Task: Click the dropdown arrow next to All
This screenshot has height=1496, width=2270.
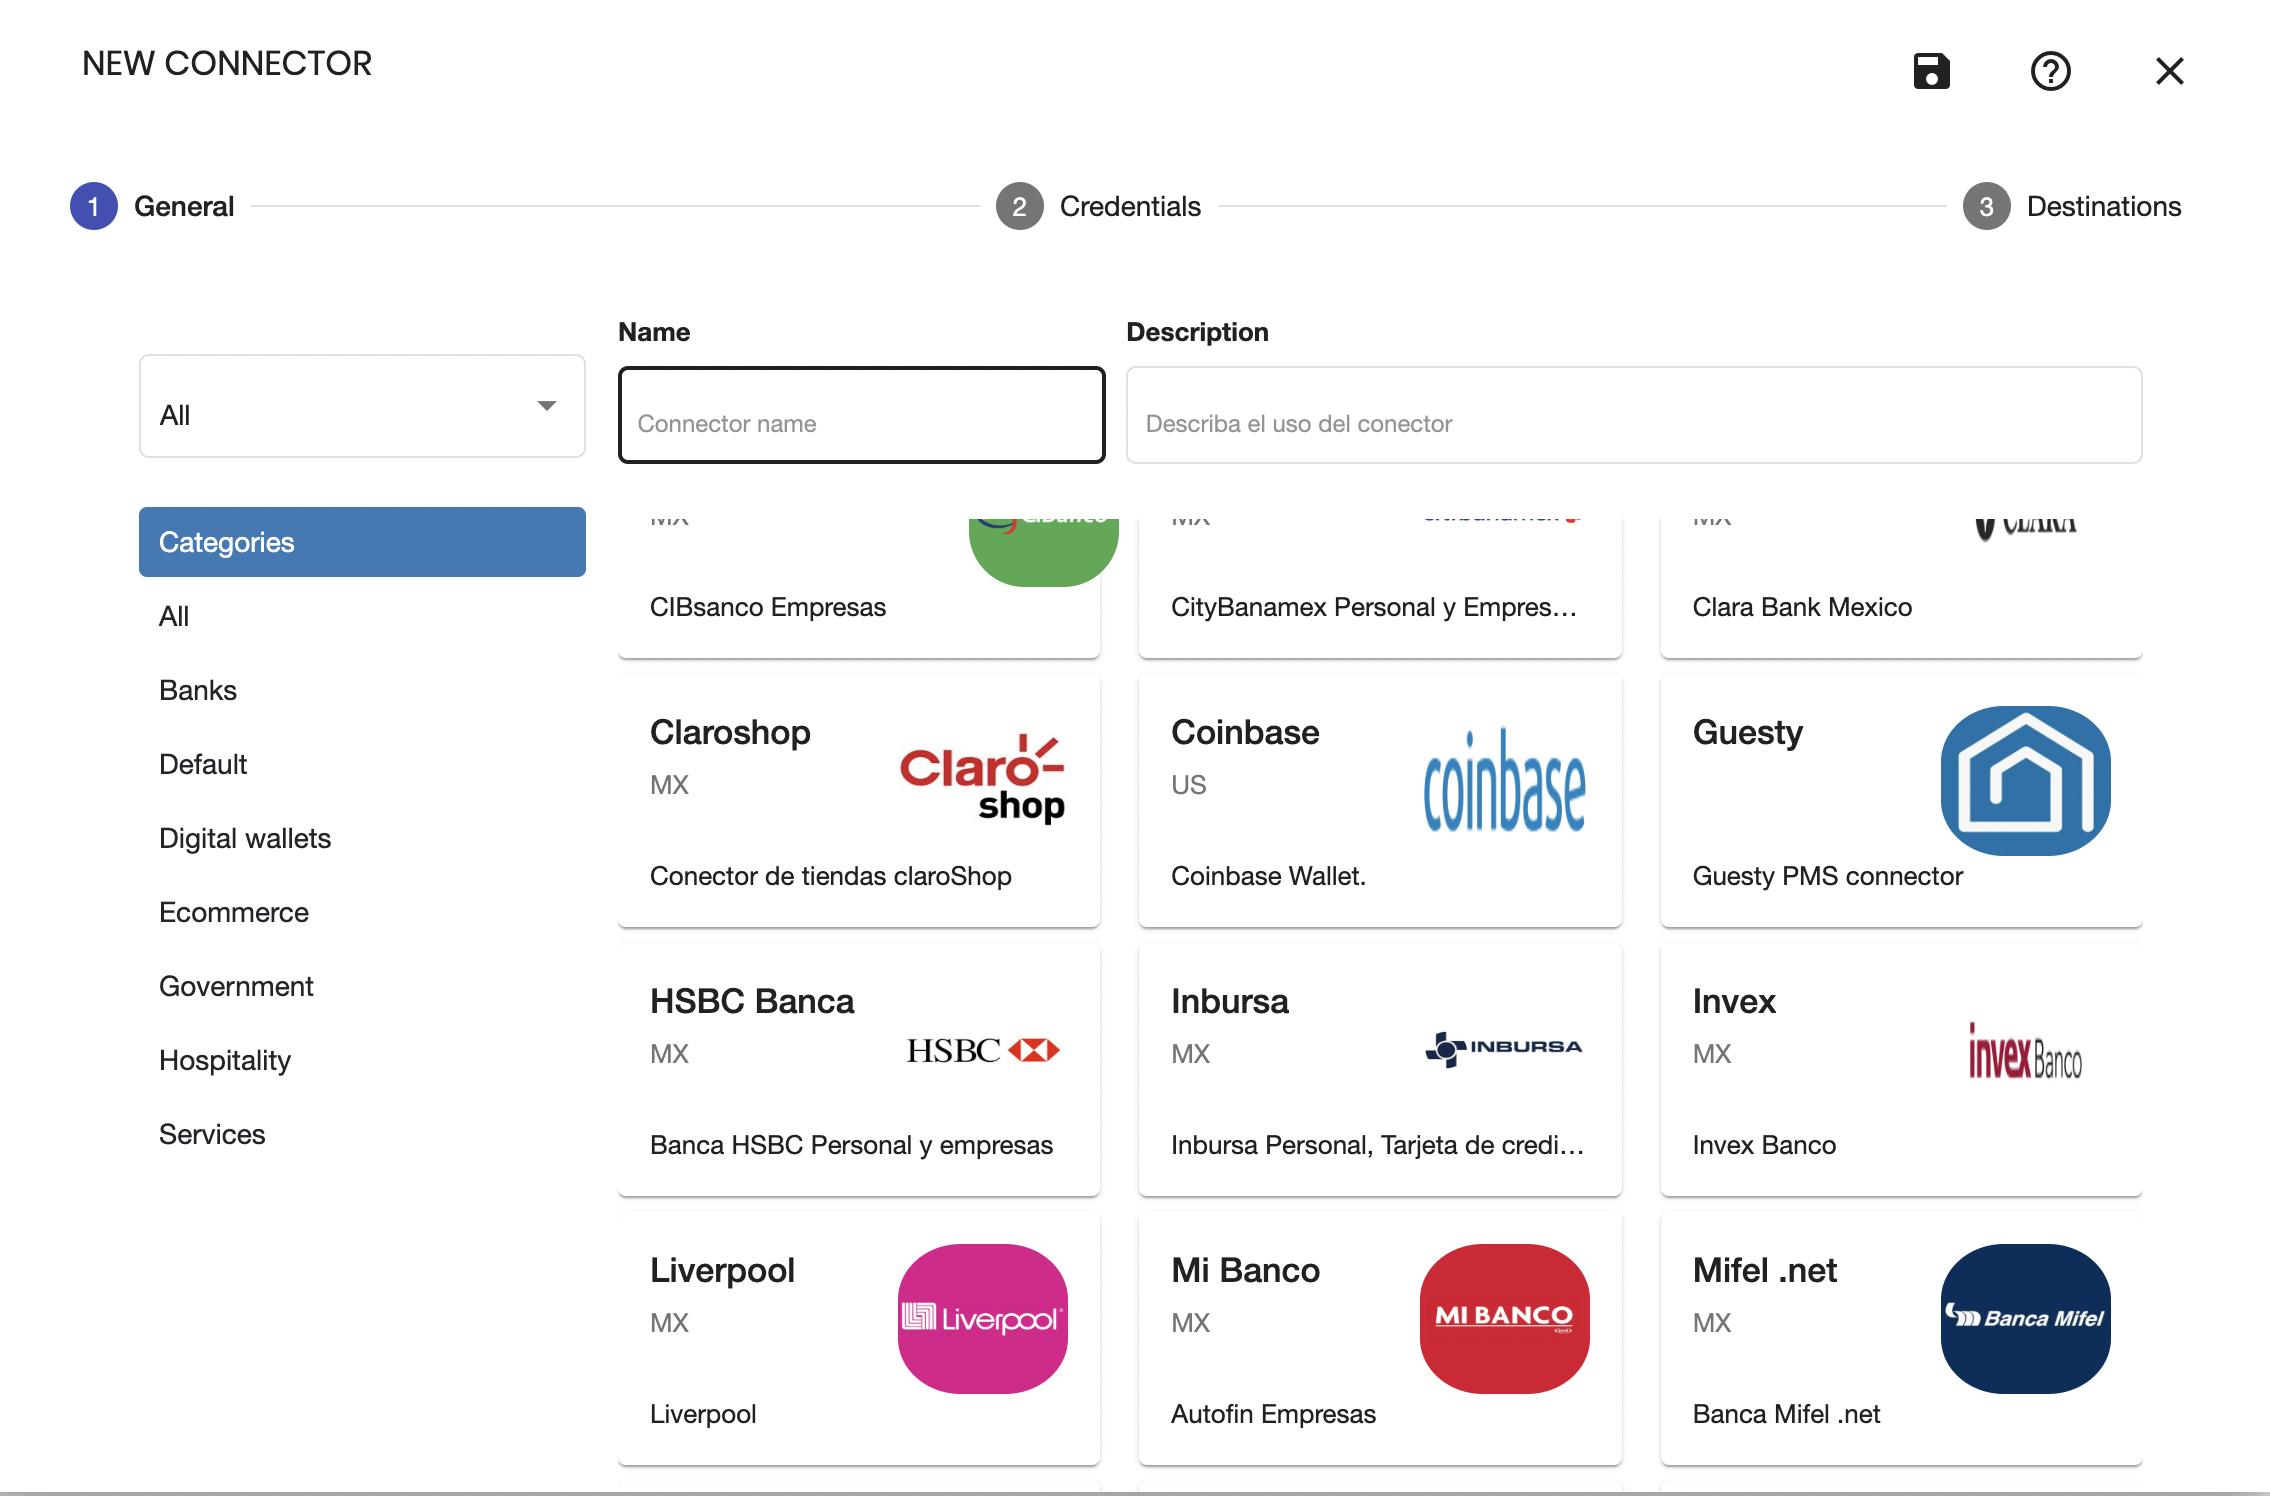Action: 546,406
